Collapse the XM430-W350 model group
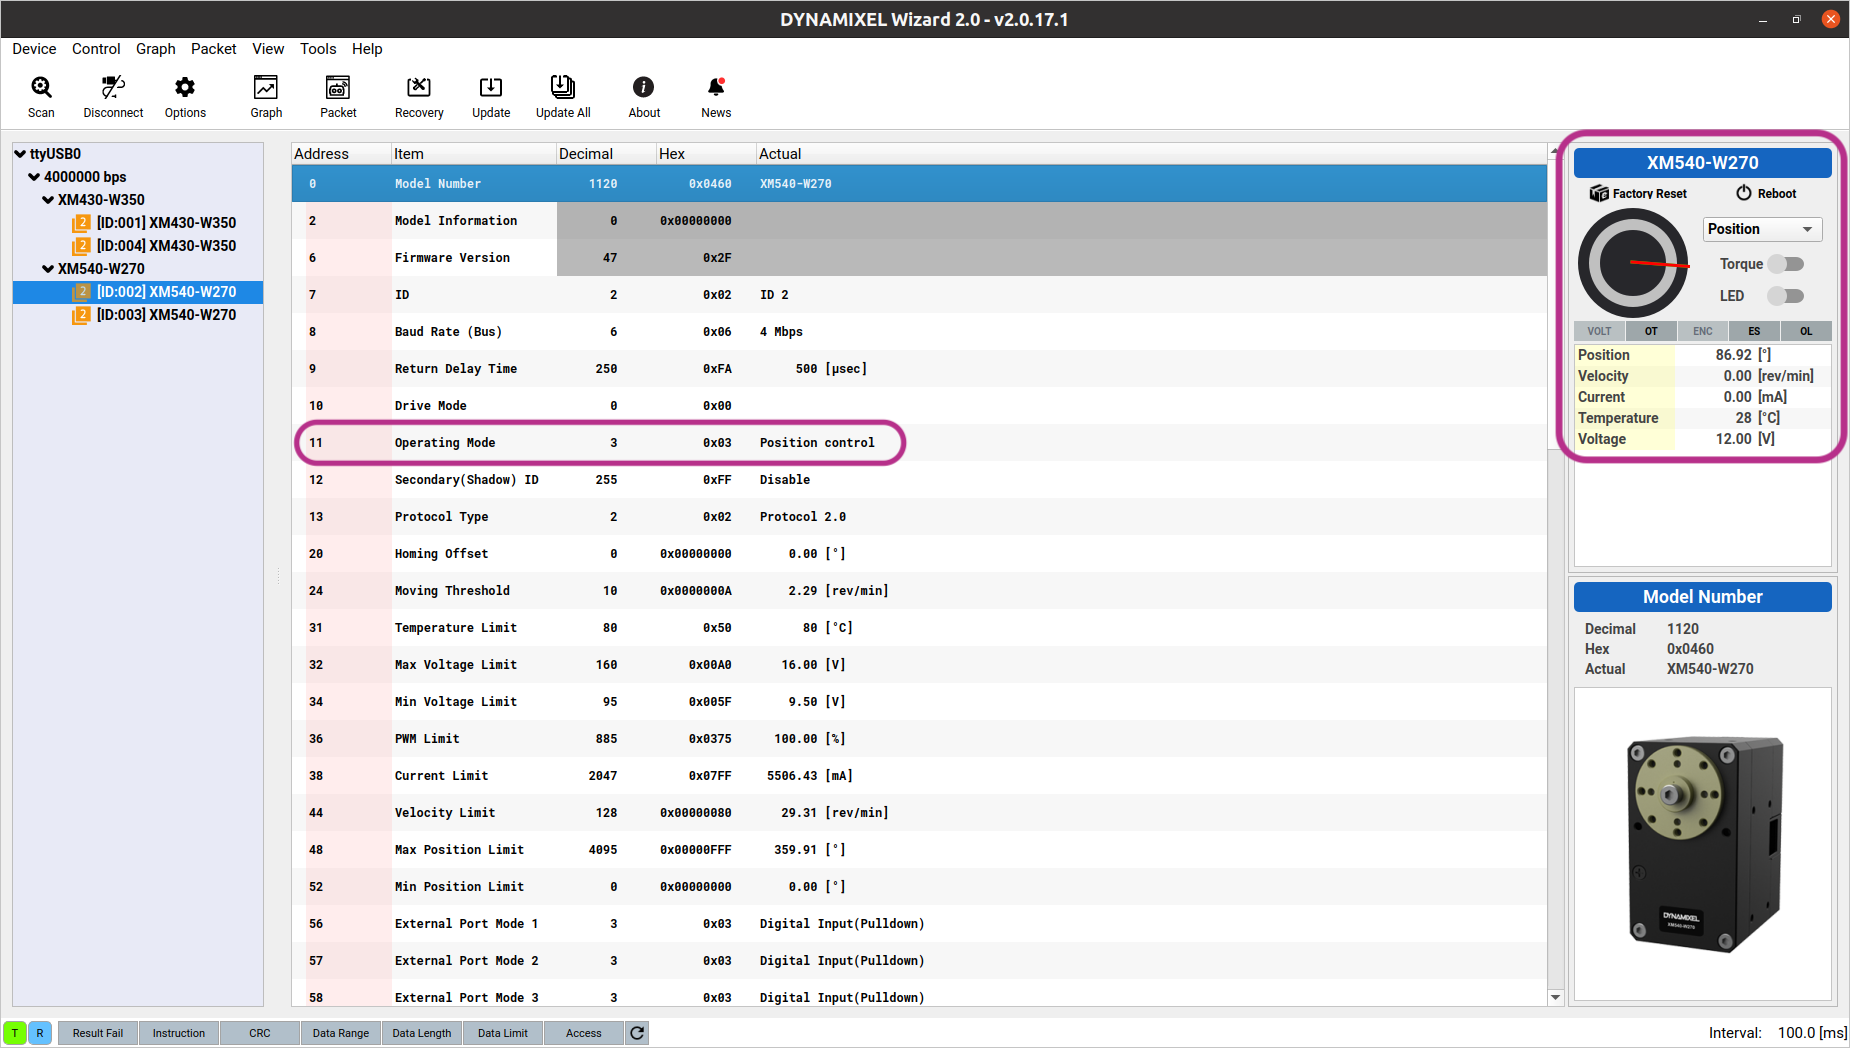The image size is (1850, 1048). pyautogui.click(x=48, y=200)
